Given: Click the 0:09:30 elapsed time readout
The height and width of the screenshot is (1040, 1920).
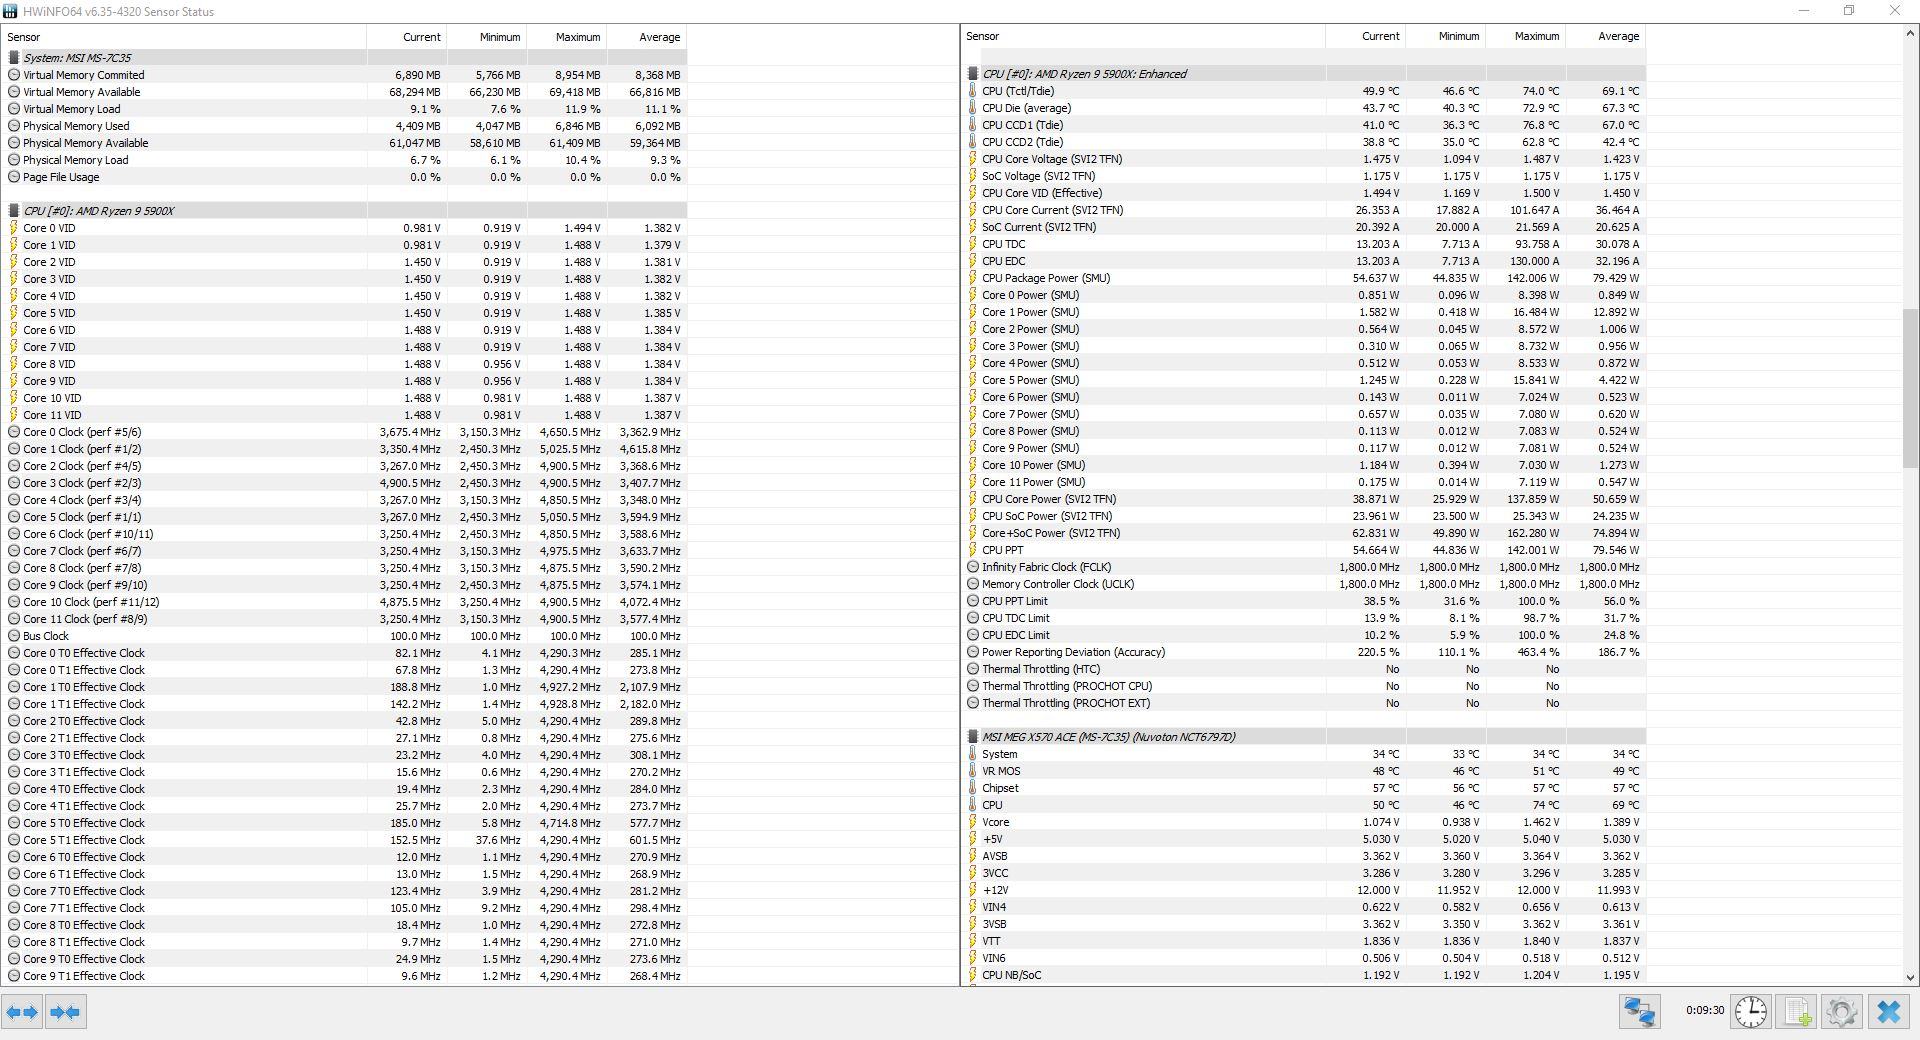Looking at the screenshot, I should 1704,1011.
